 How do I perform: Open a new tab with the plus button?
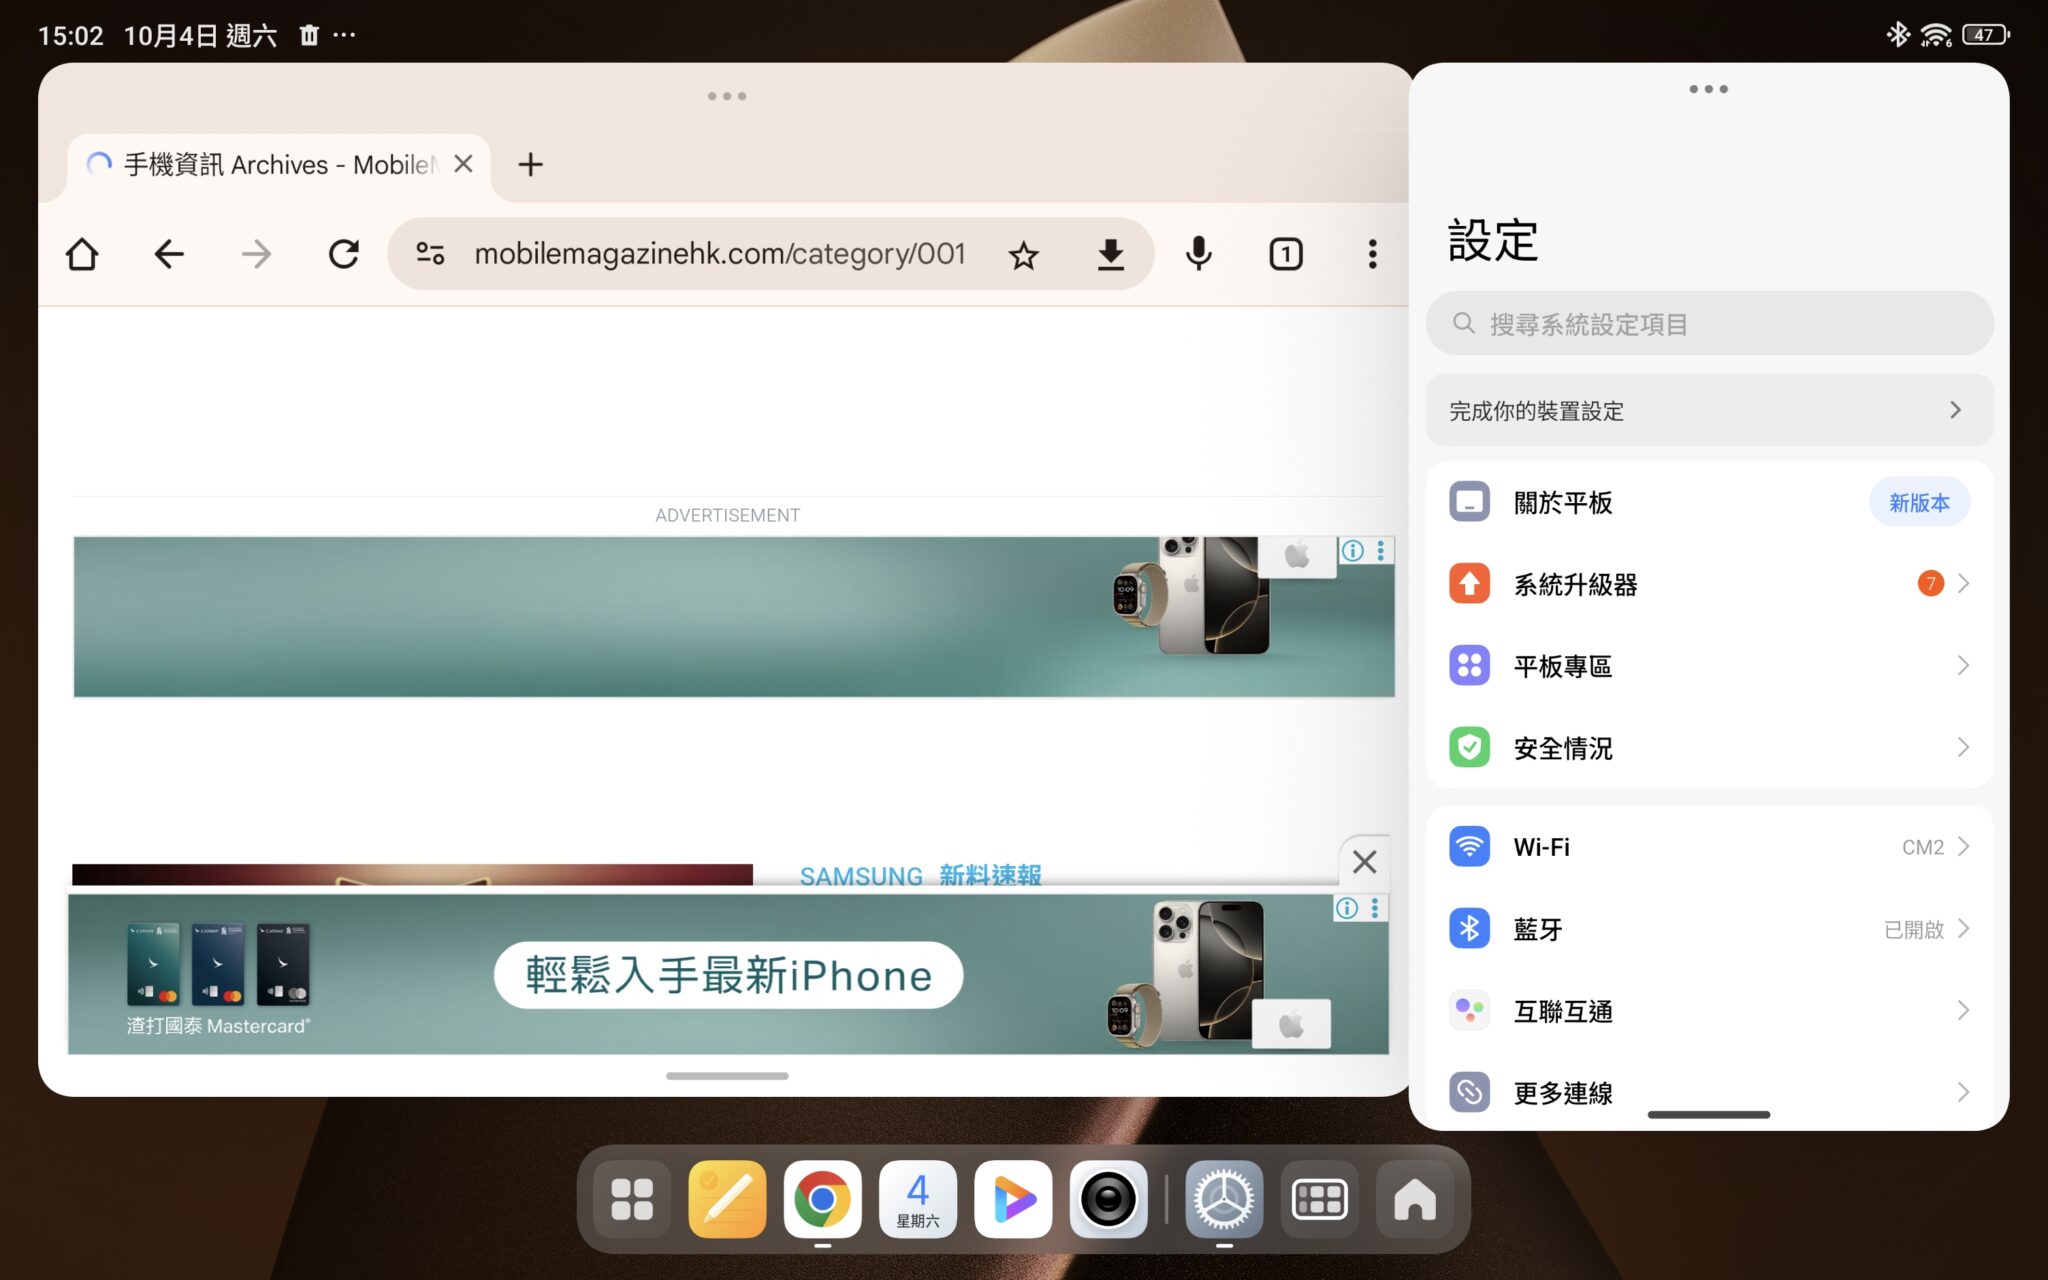pyautogui.click(x=530, y=164)
